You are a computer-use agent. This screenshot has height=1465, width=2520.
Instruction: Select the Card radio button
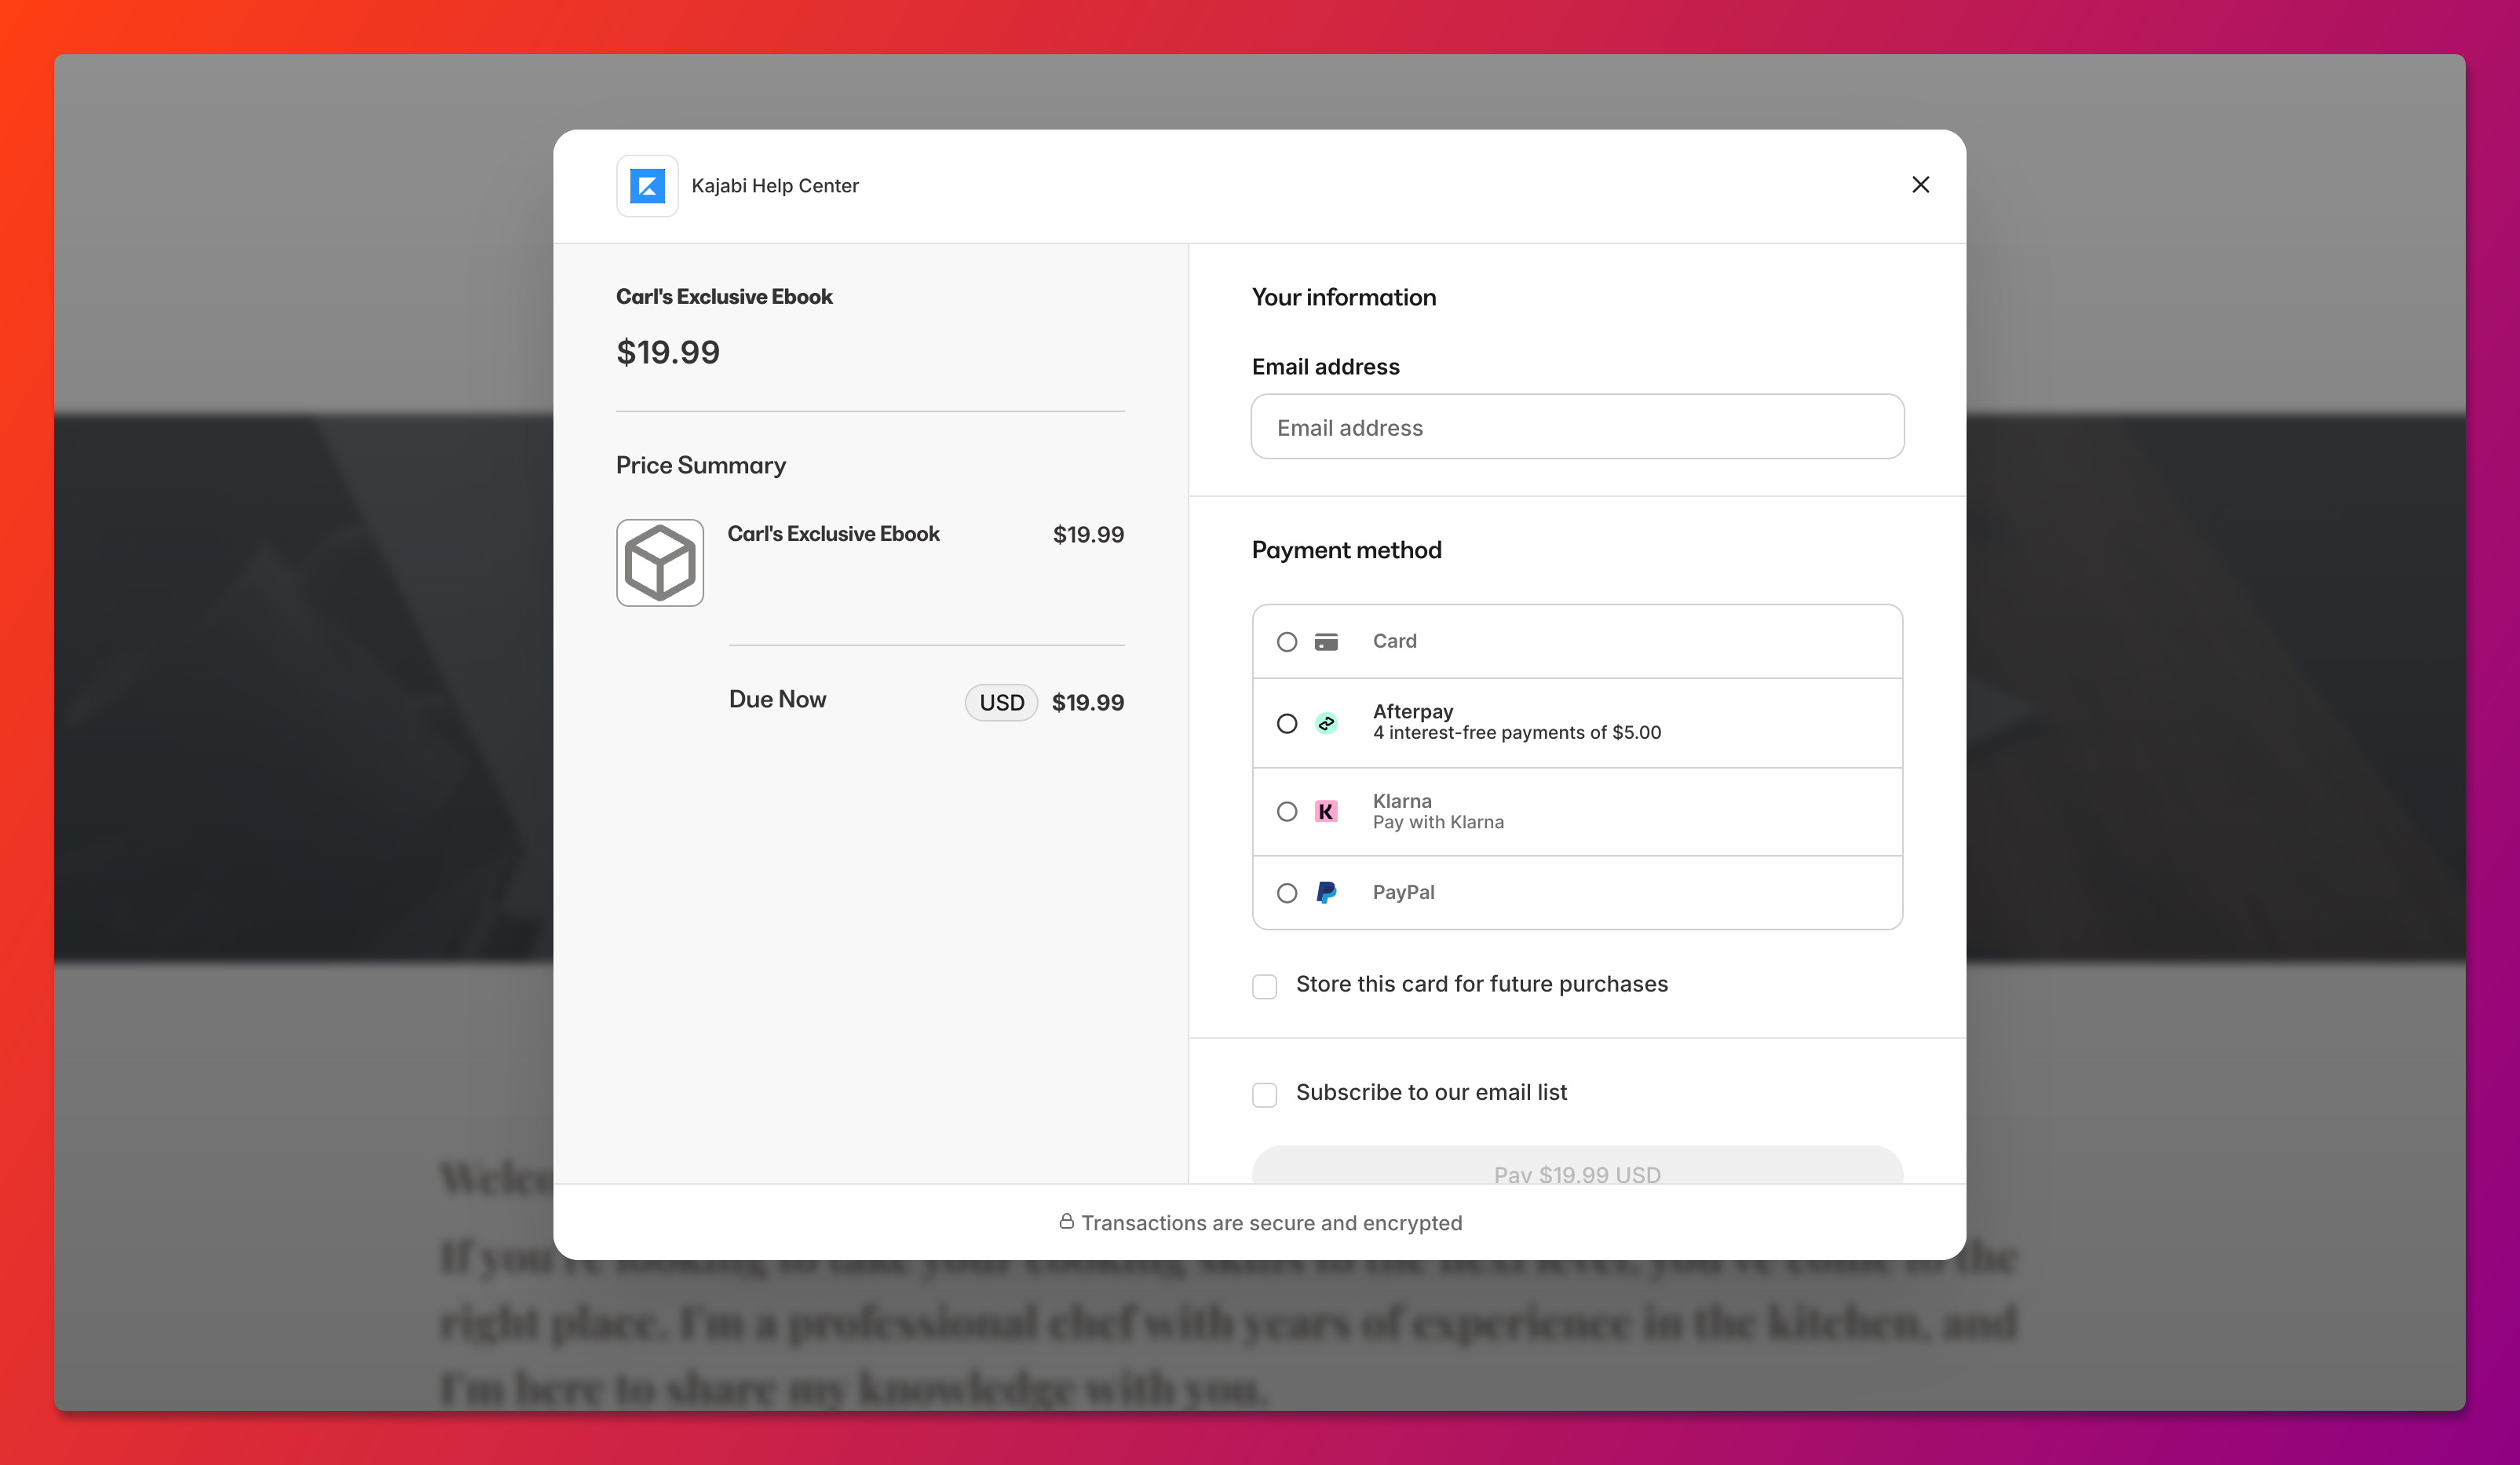coord(1287,642)
